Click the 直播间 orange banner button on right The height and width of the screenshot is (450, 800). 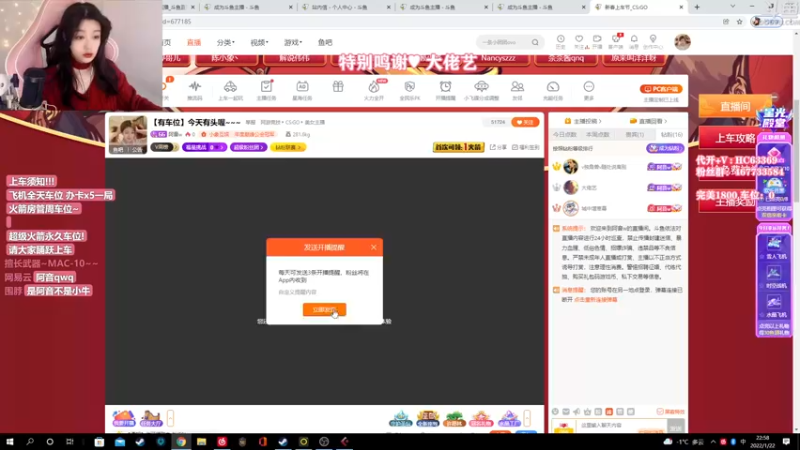735,106
